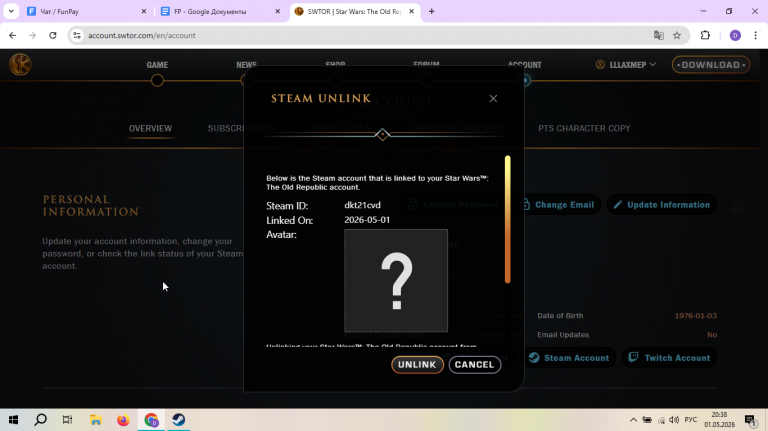This screenshot has width=768, height=431.
Task: Confirm with the UNLINK button
Action: coord(417,364)
